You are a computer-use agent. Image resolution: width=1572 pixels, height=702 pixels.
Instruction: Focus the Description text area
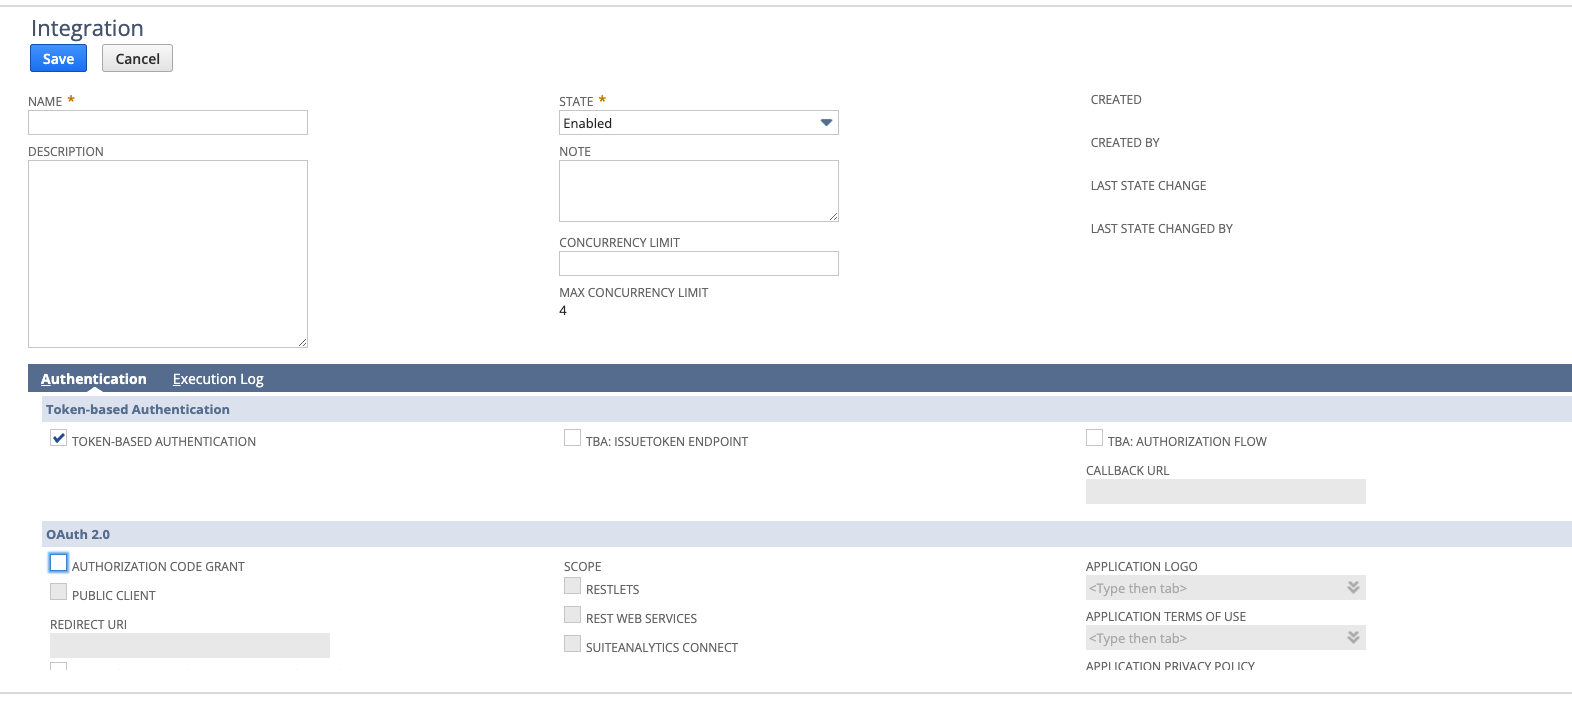168,254
